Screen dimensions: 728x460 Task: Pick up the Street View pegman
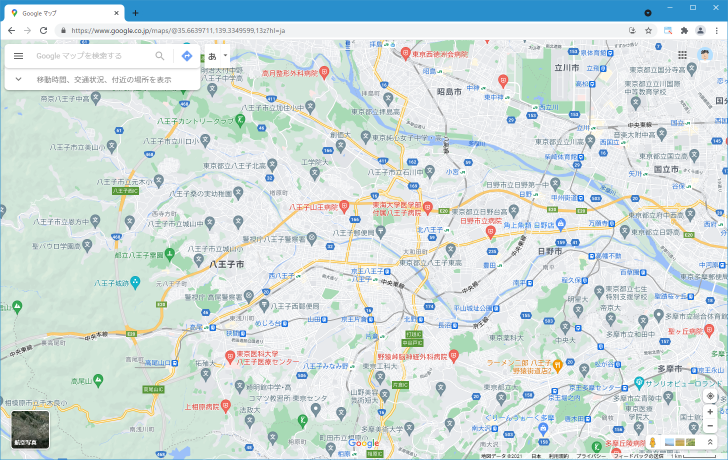[652, 442]
